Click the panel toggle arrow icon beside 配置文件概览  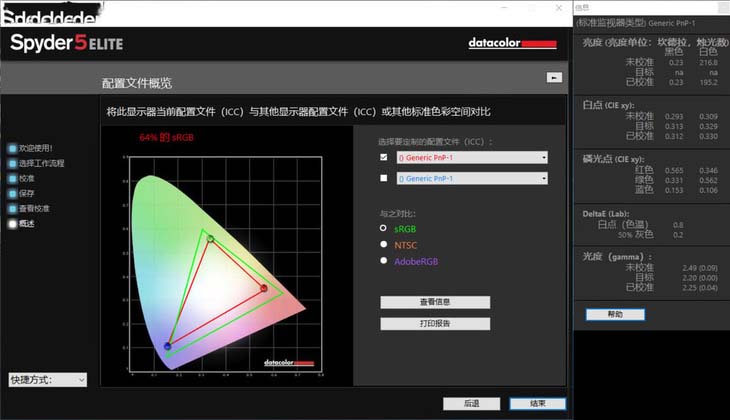(554, 78)
